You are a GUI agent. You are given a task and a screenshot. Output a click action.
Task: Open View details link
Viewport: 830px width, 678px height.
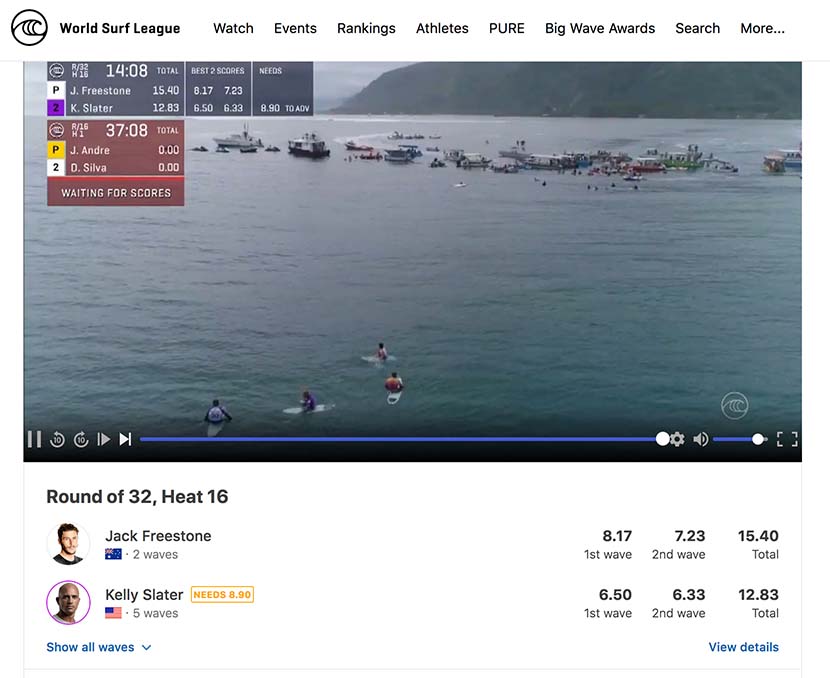(x=743, y=647)
